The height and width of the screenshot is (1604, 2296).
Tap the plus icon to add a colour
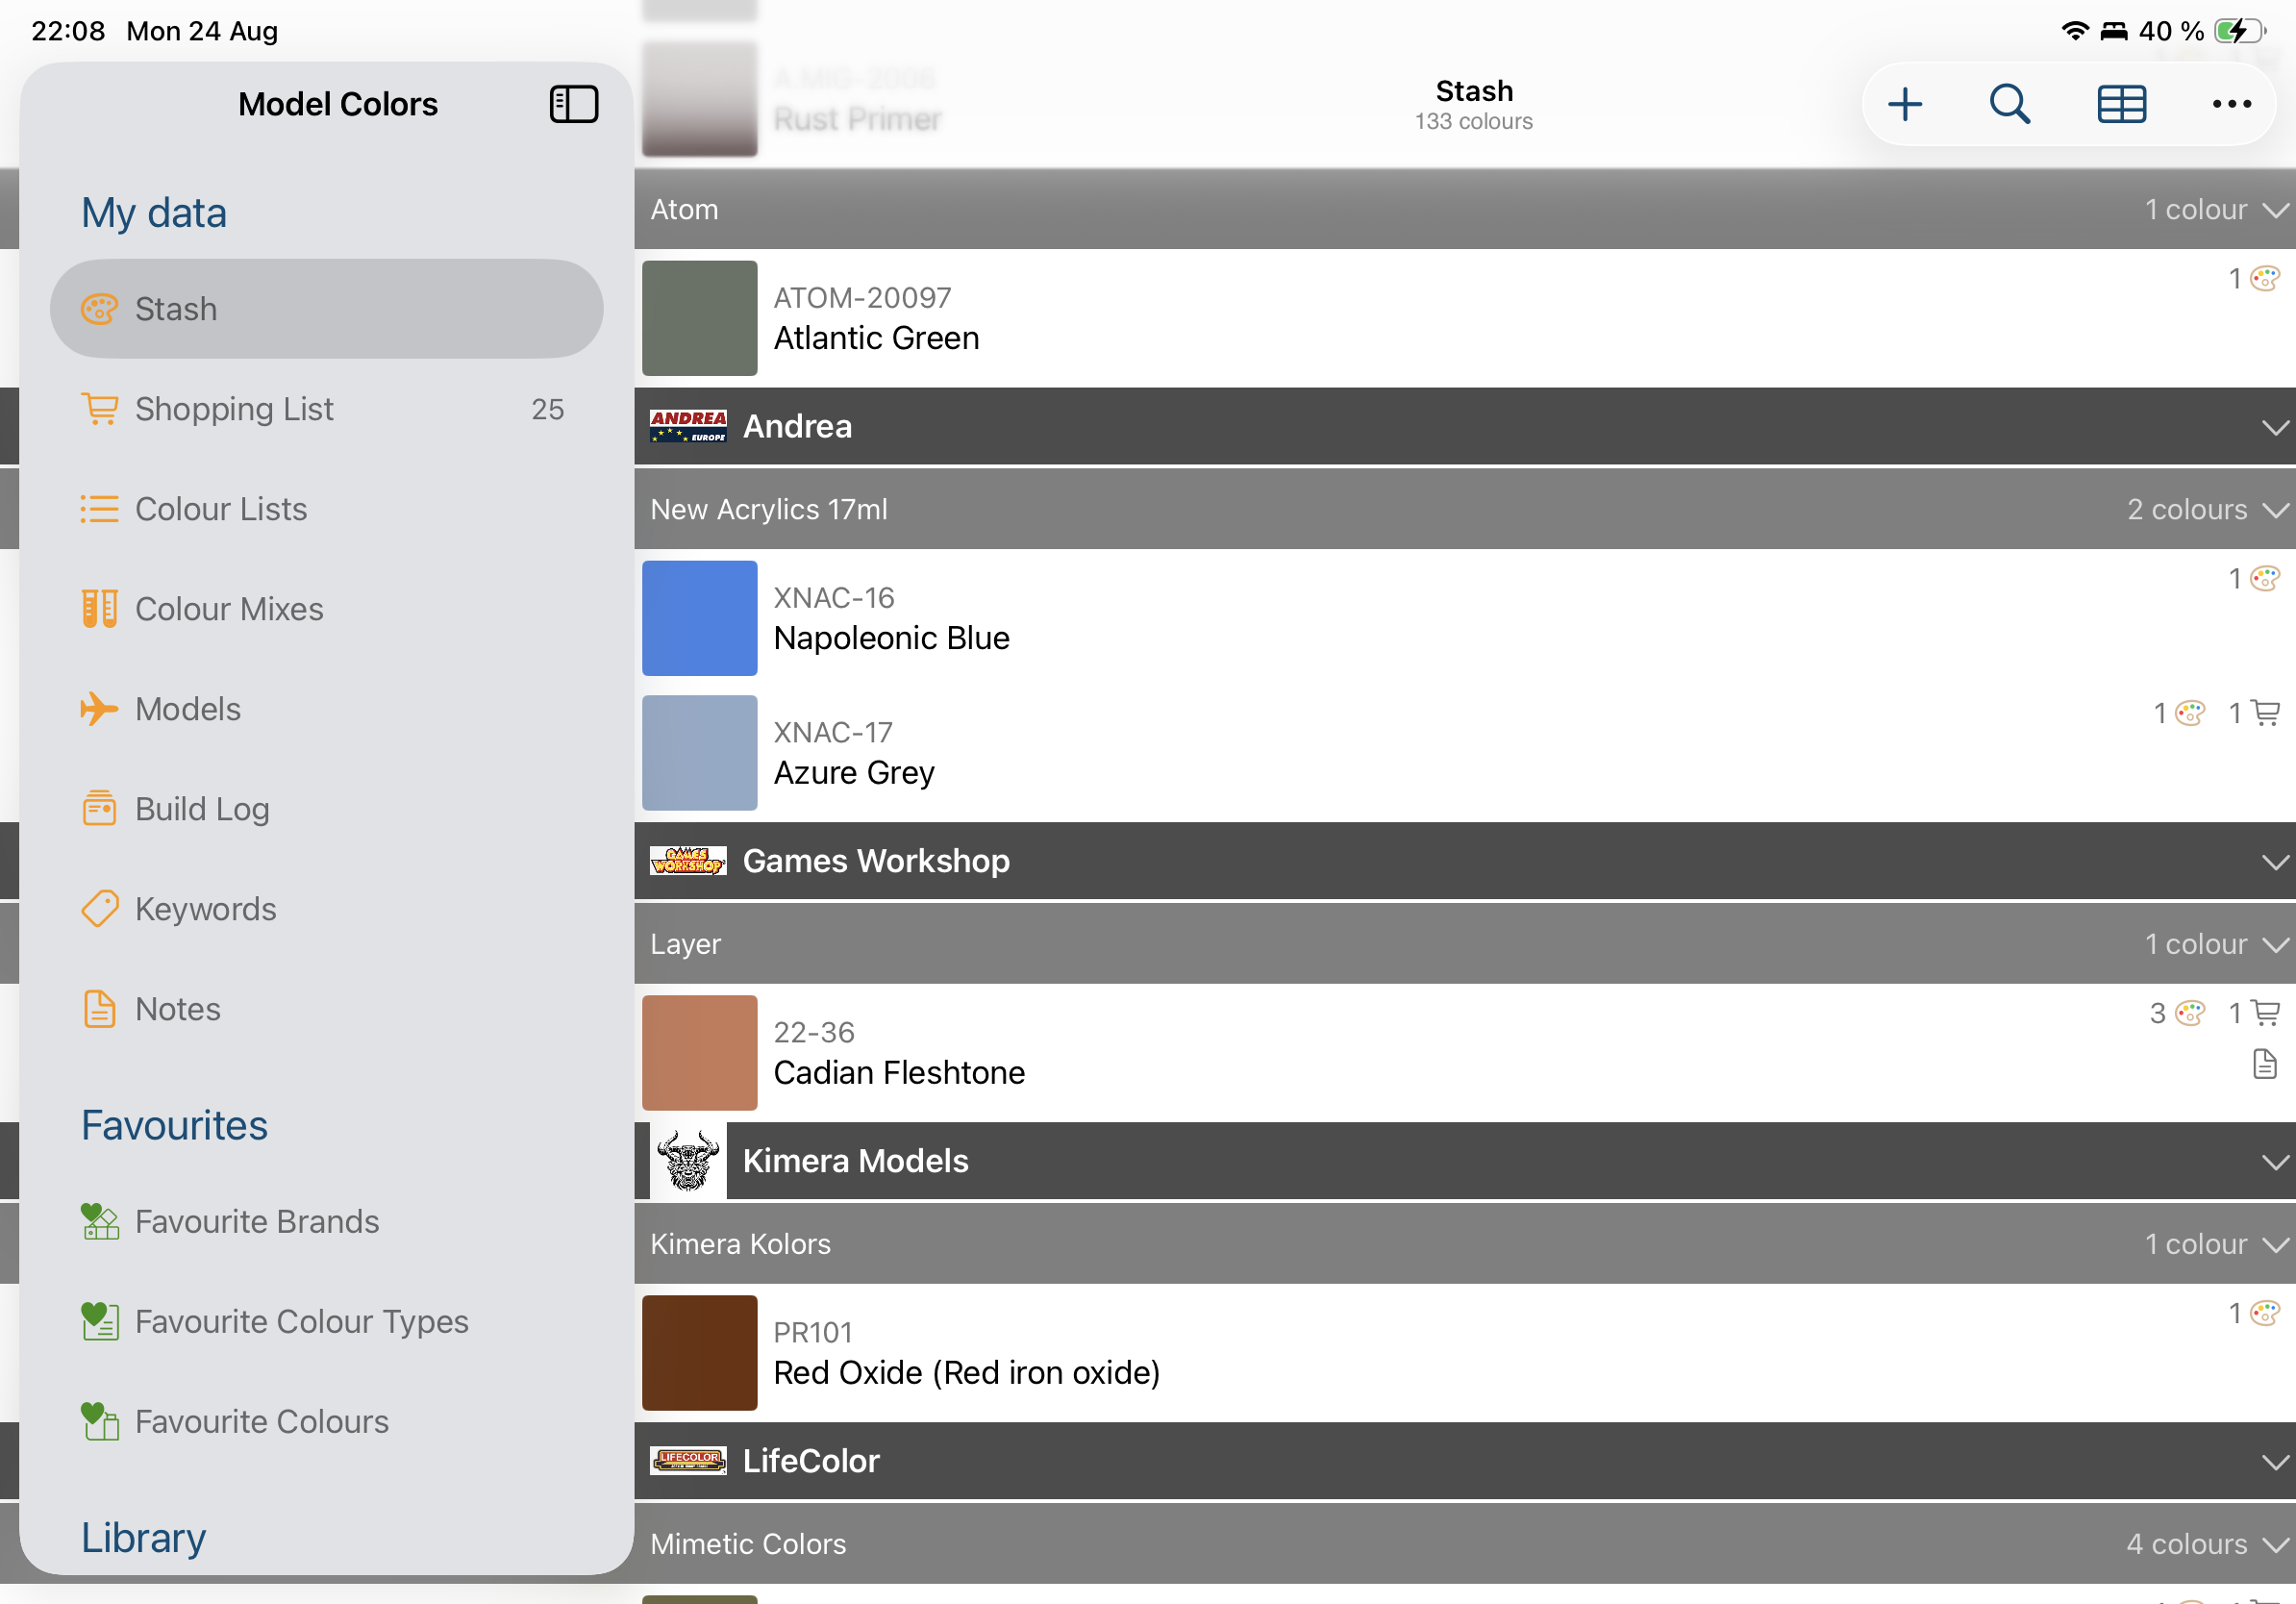pos(1905,104)
